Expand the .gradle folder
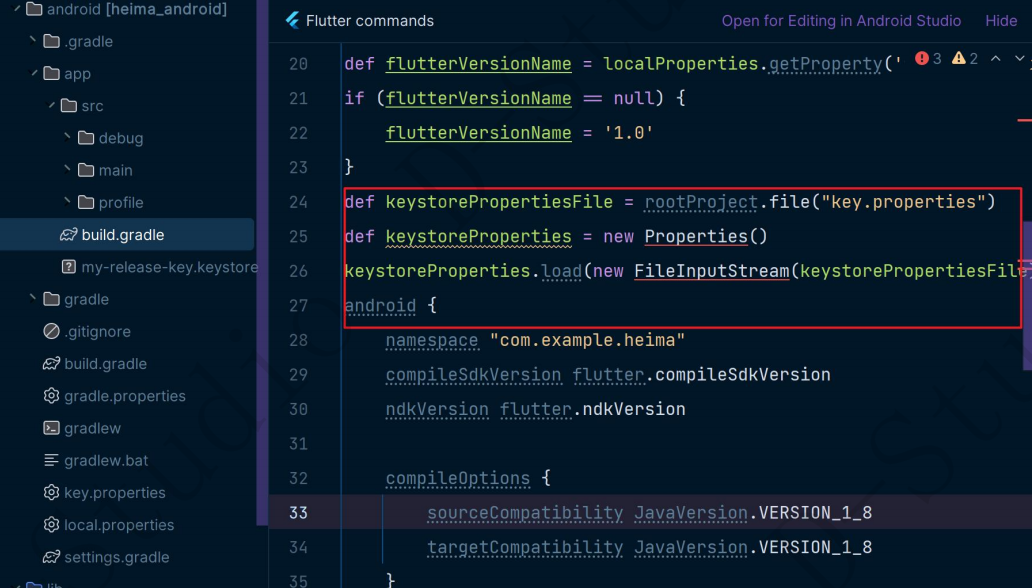The image size is (1032, 588). pyautogui.click(x=33, y=41)
